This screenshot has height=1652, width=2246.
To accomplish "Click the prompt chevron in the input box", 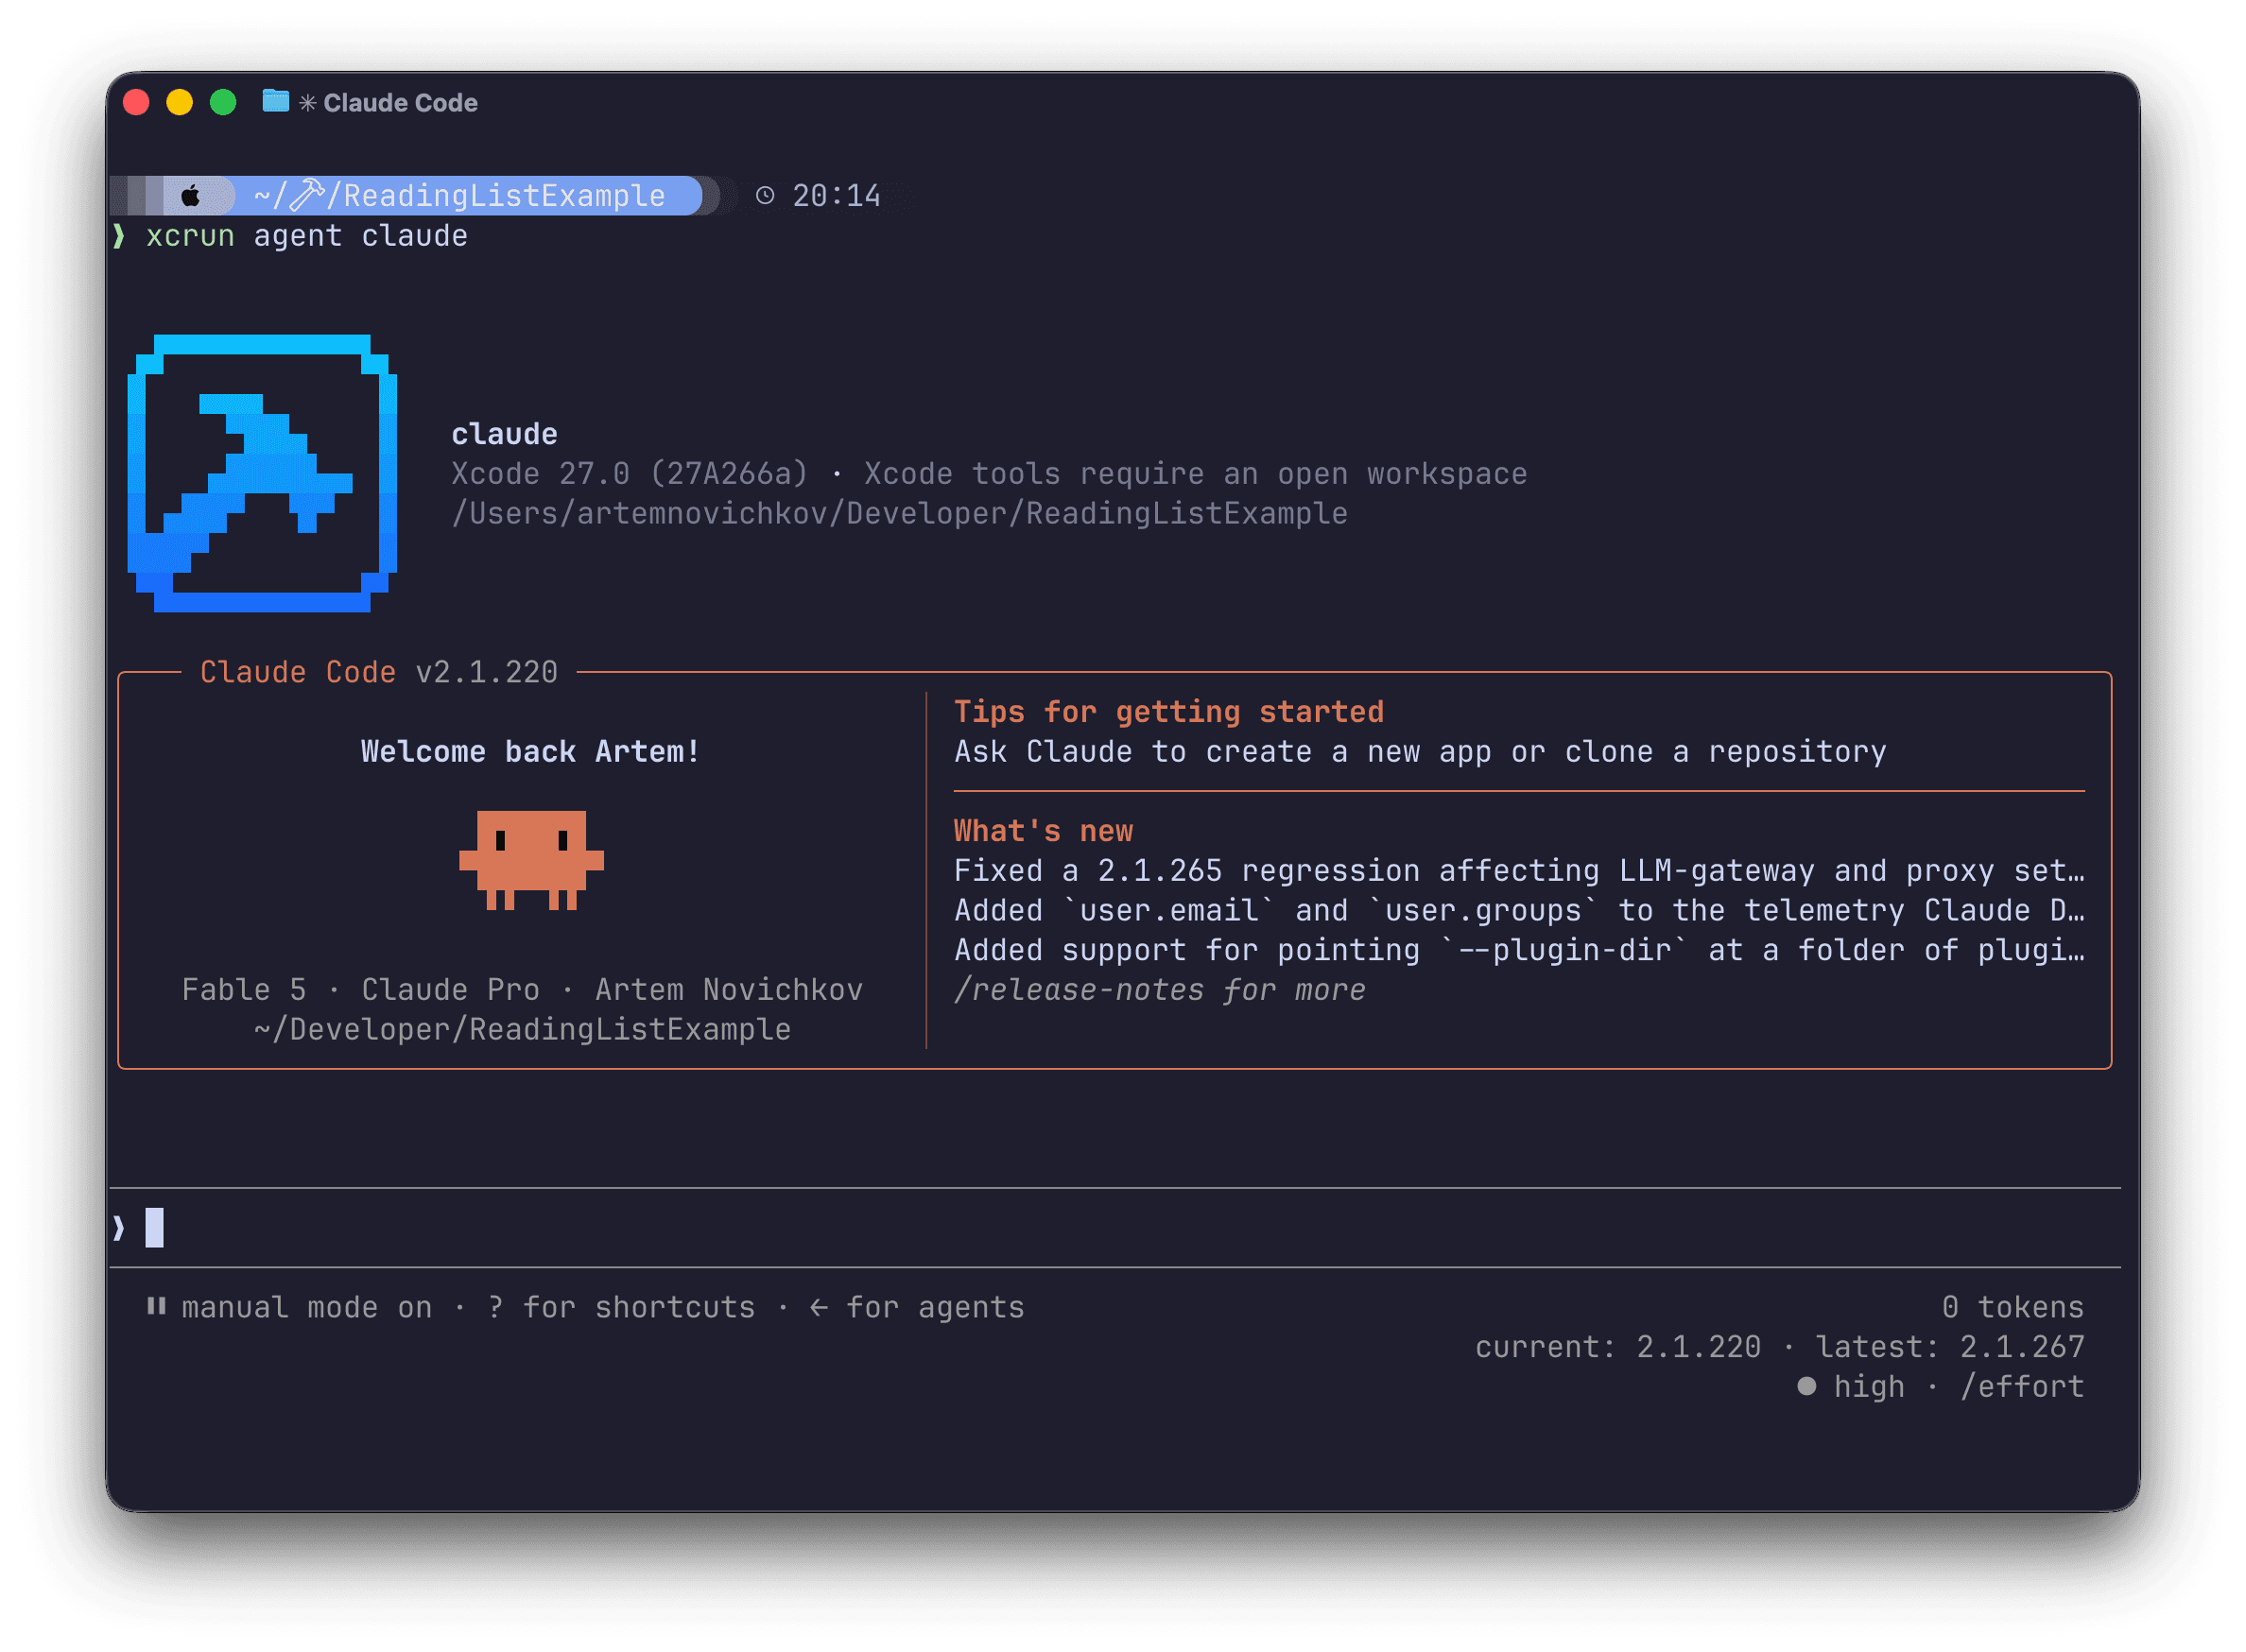I will (119, 1228).
